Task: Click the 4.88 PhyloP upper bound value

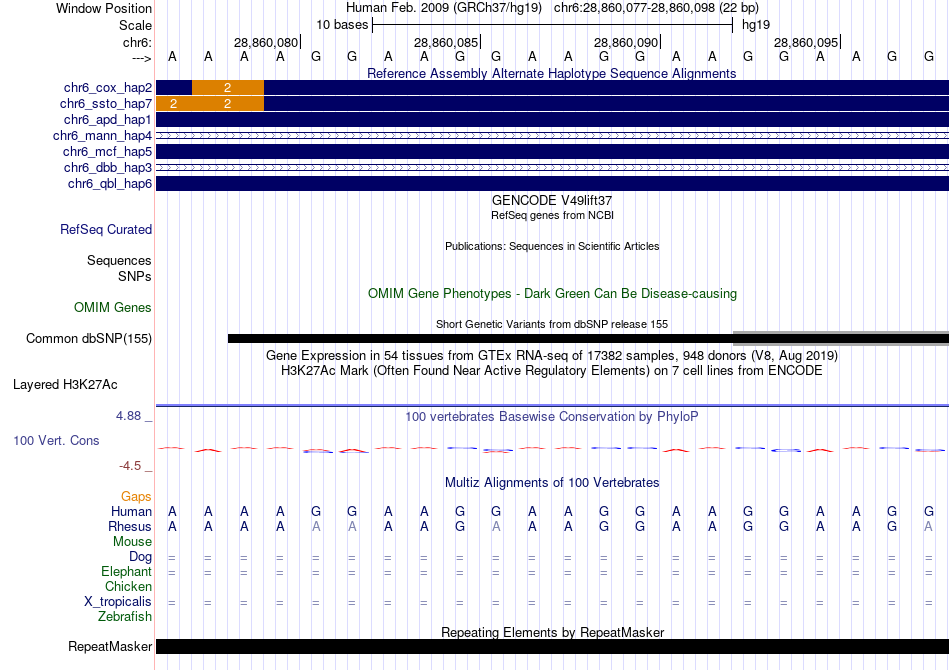Action: pyautogui.click(x=128, y=416)
